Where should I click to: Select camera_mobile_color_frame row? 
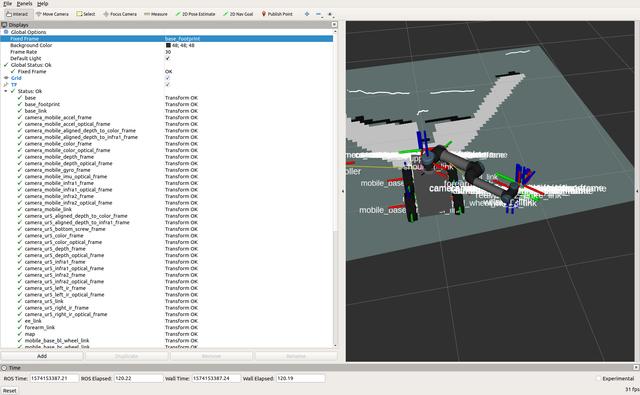167,144
